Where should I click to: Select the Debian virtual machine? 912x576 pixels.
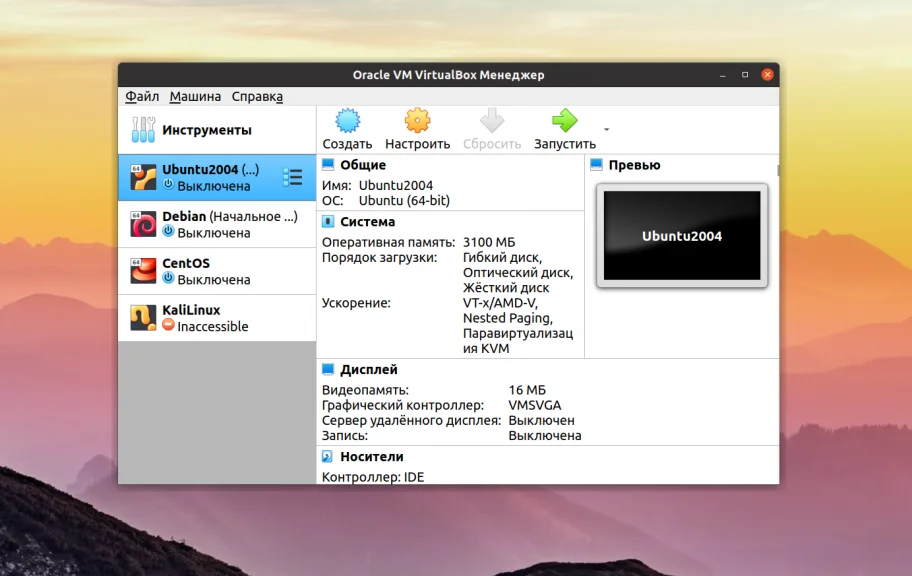[x=217, y=225]
